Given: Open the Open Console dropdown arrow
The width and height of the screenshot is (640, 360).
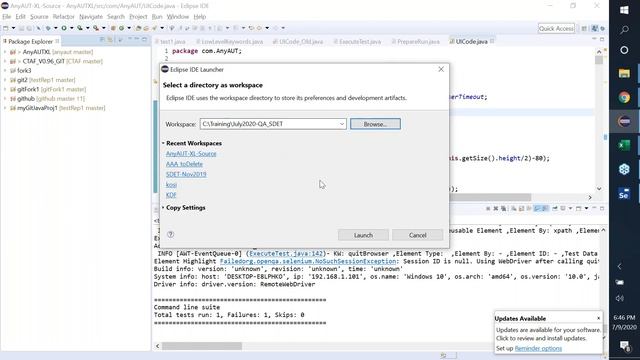Looking at the screenshot, I should tap(587, 209).
